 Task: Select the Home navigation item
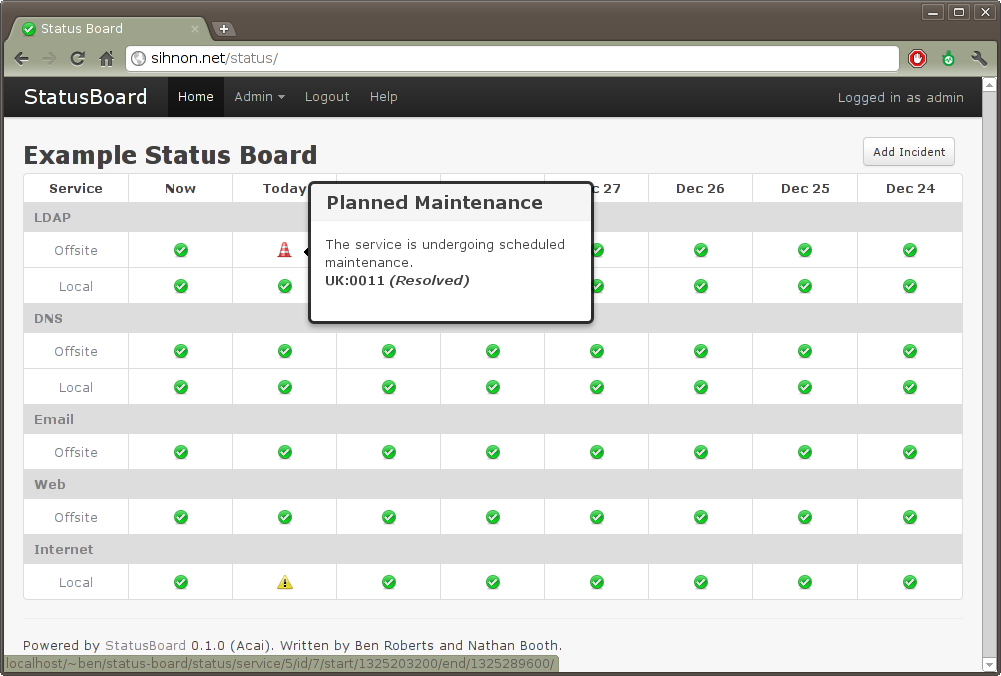[196, 97]
